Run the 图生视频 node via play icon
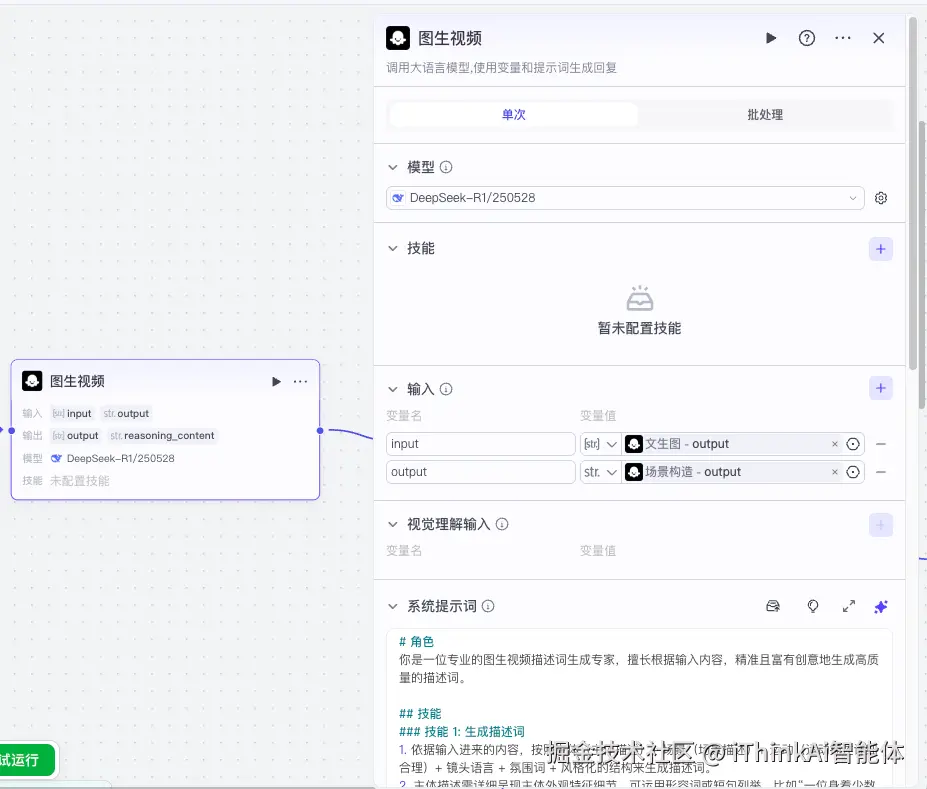The width and height of the screenshot is (927, 789). [x=770, y=38]
